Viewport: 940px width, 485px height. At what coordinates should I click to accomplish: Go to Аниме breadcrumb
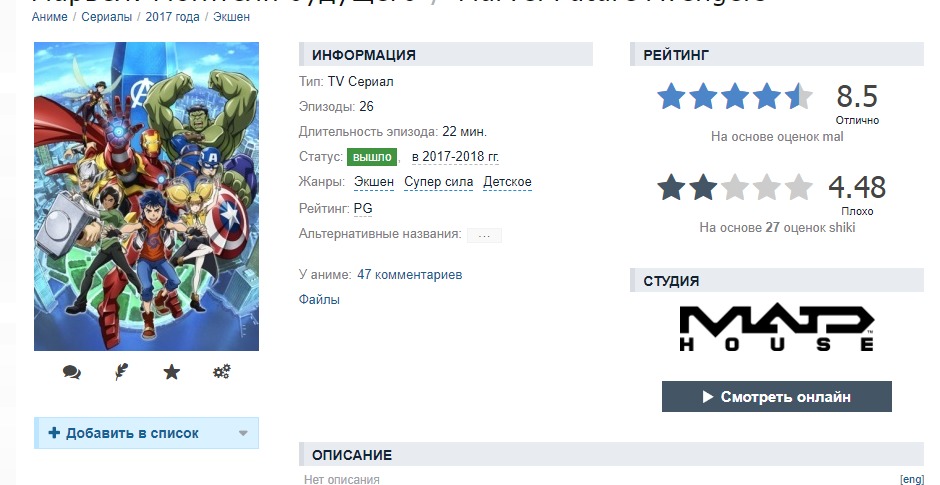[x=50, y=17]
